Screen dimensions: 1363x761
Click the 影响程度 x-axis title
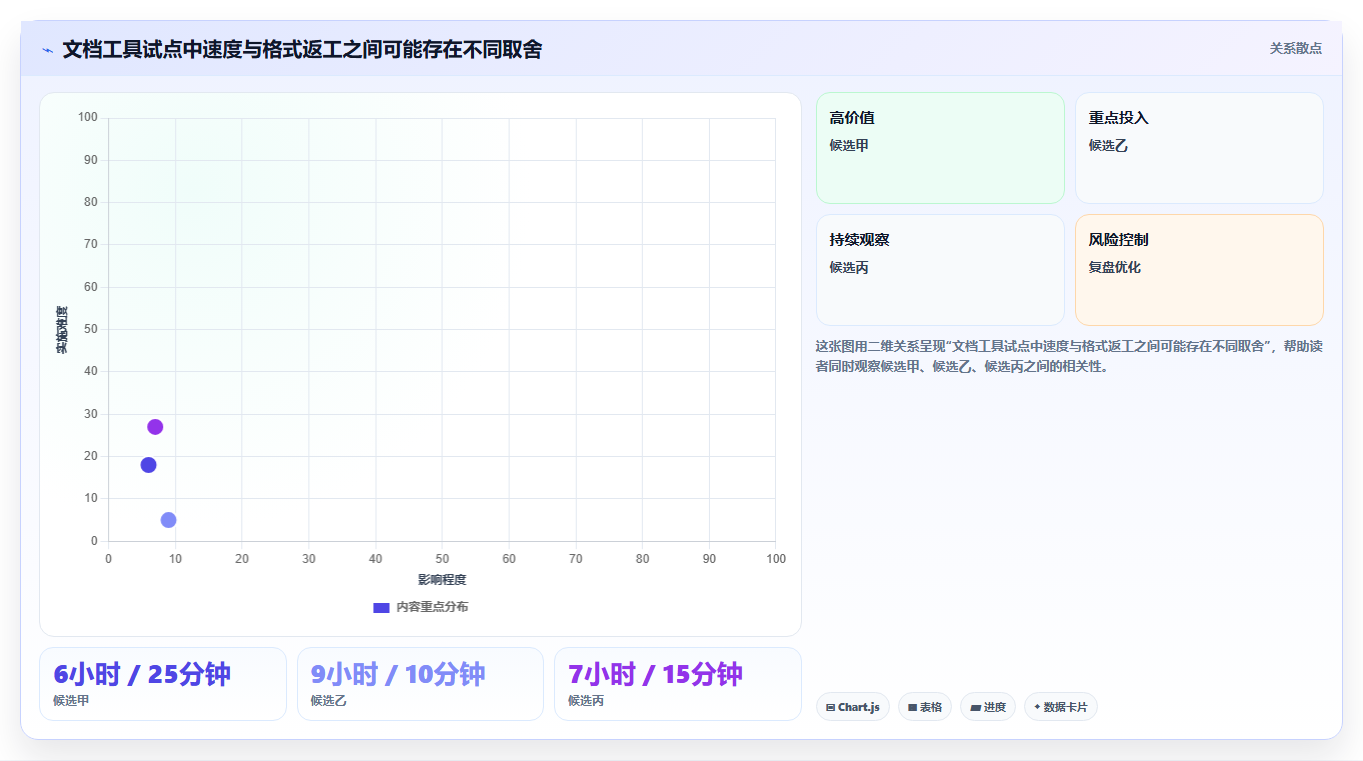[x=442, y=580]
